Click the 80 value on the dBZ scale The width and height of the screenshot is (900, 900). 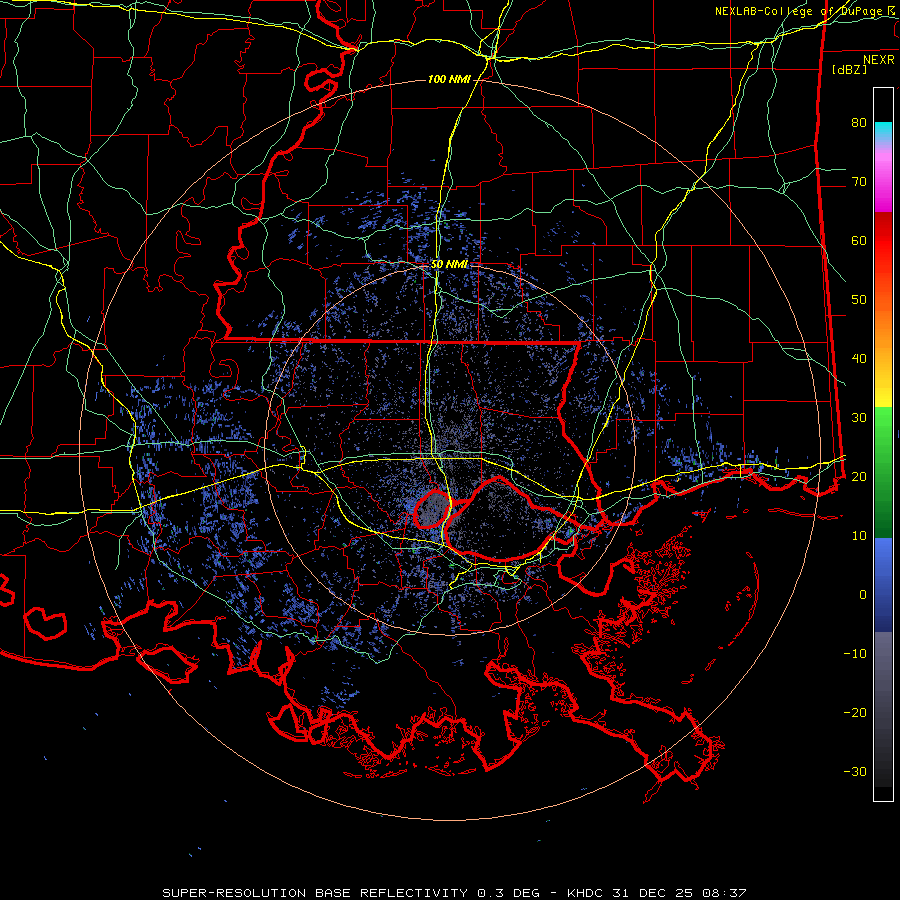(x=859, y=123)
